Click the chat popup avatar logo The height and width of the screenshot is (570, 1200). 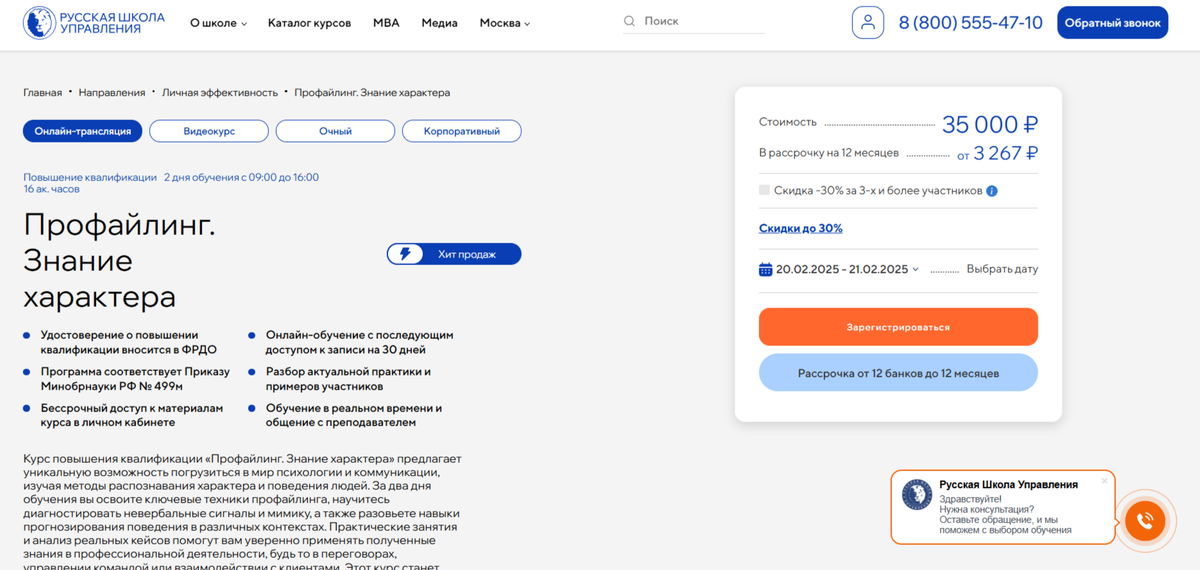[x=917, y=495]
